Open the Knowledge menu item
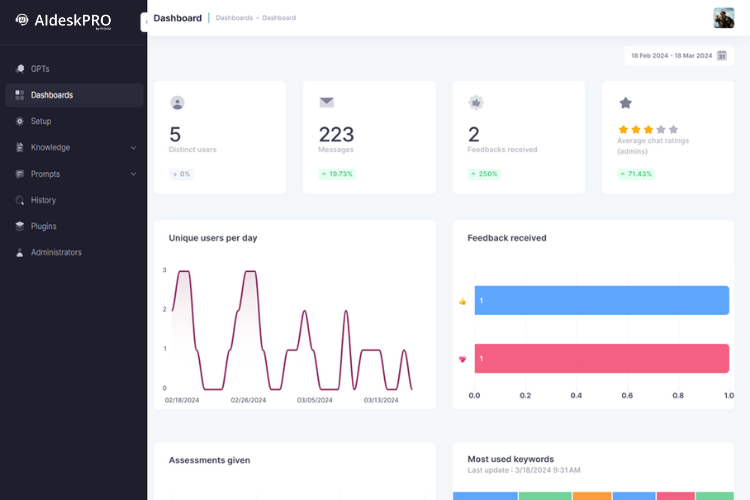Viewport: 750px width, 500px height. [x=50, y=148]
